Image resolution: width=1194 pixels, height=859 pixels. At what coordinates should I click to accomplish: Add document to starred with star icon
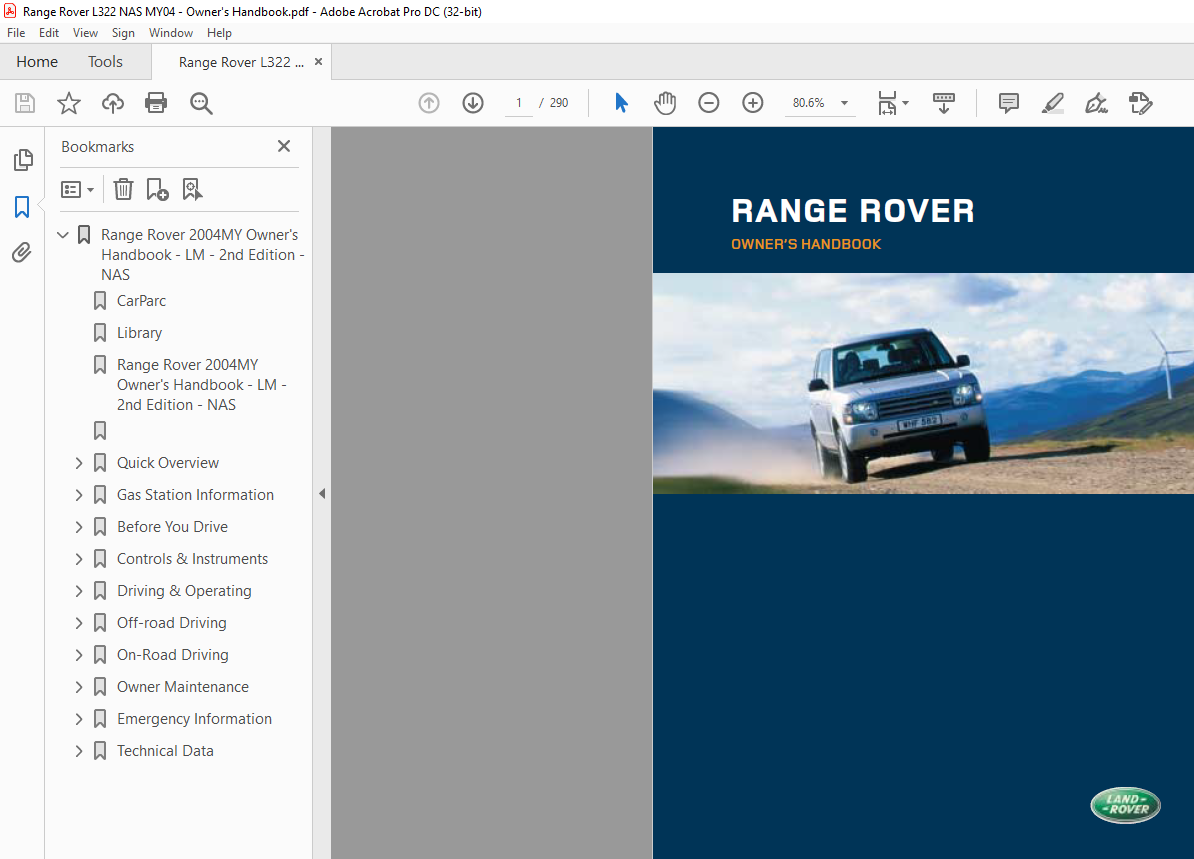tap(69, 103)
